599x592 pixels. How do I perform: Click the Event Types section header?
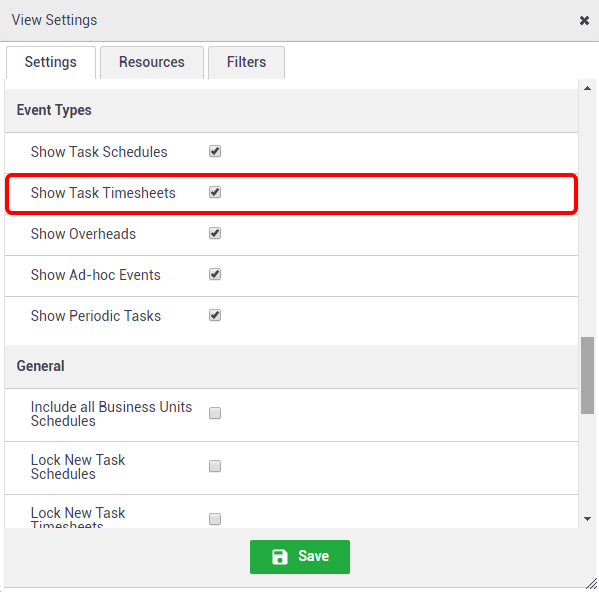tap(291, 110)
